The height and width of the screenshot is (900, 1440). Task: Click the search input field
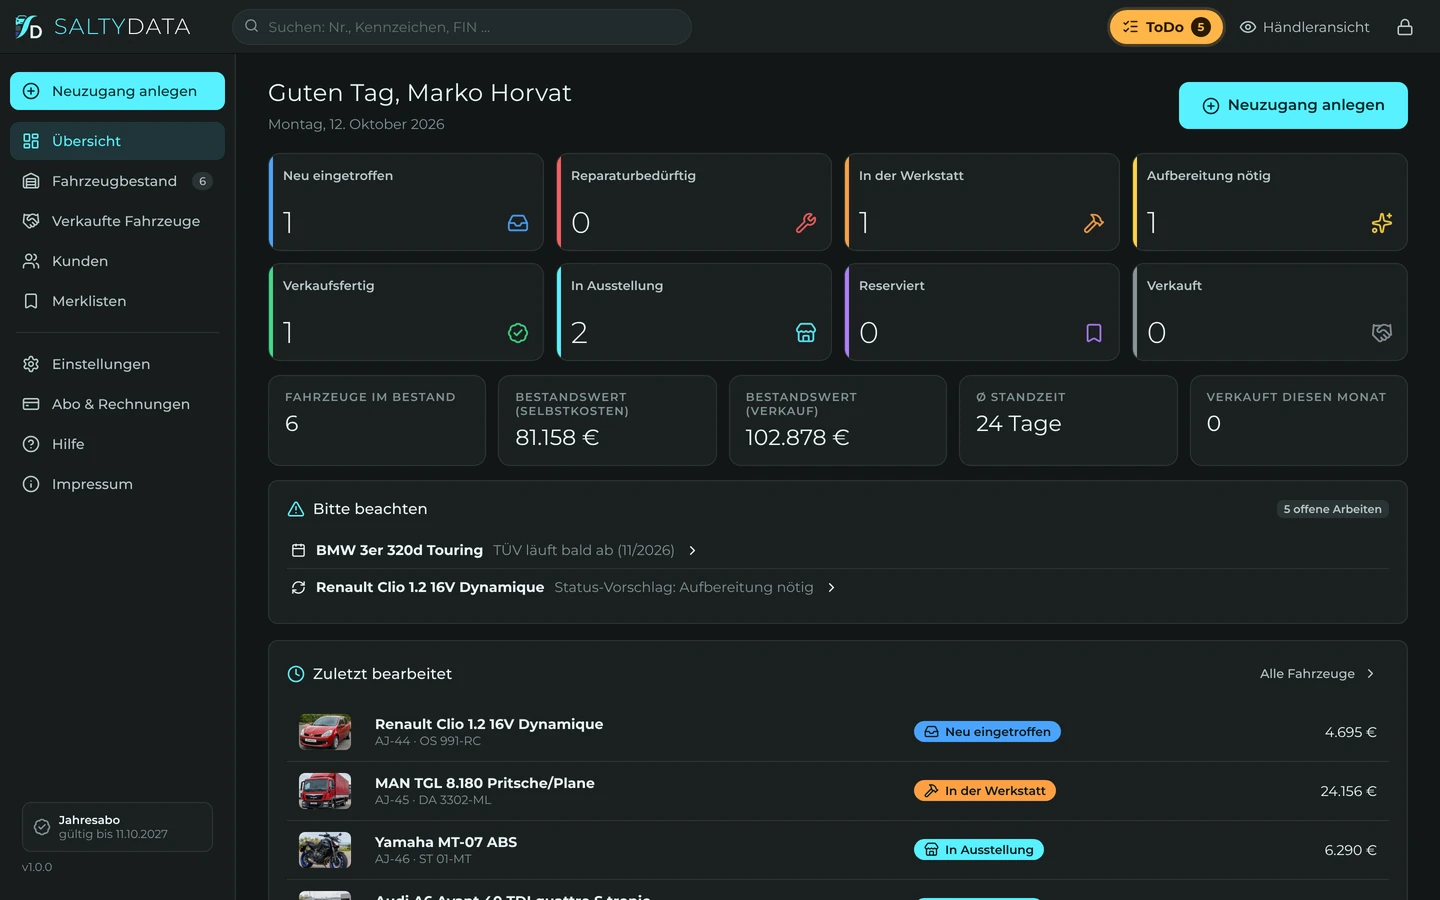point(462,27)
